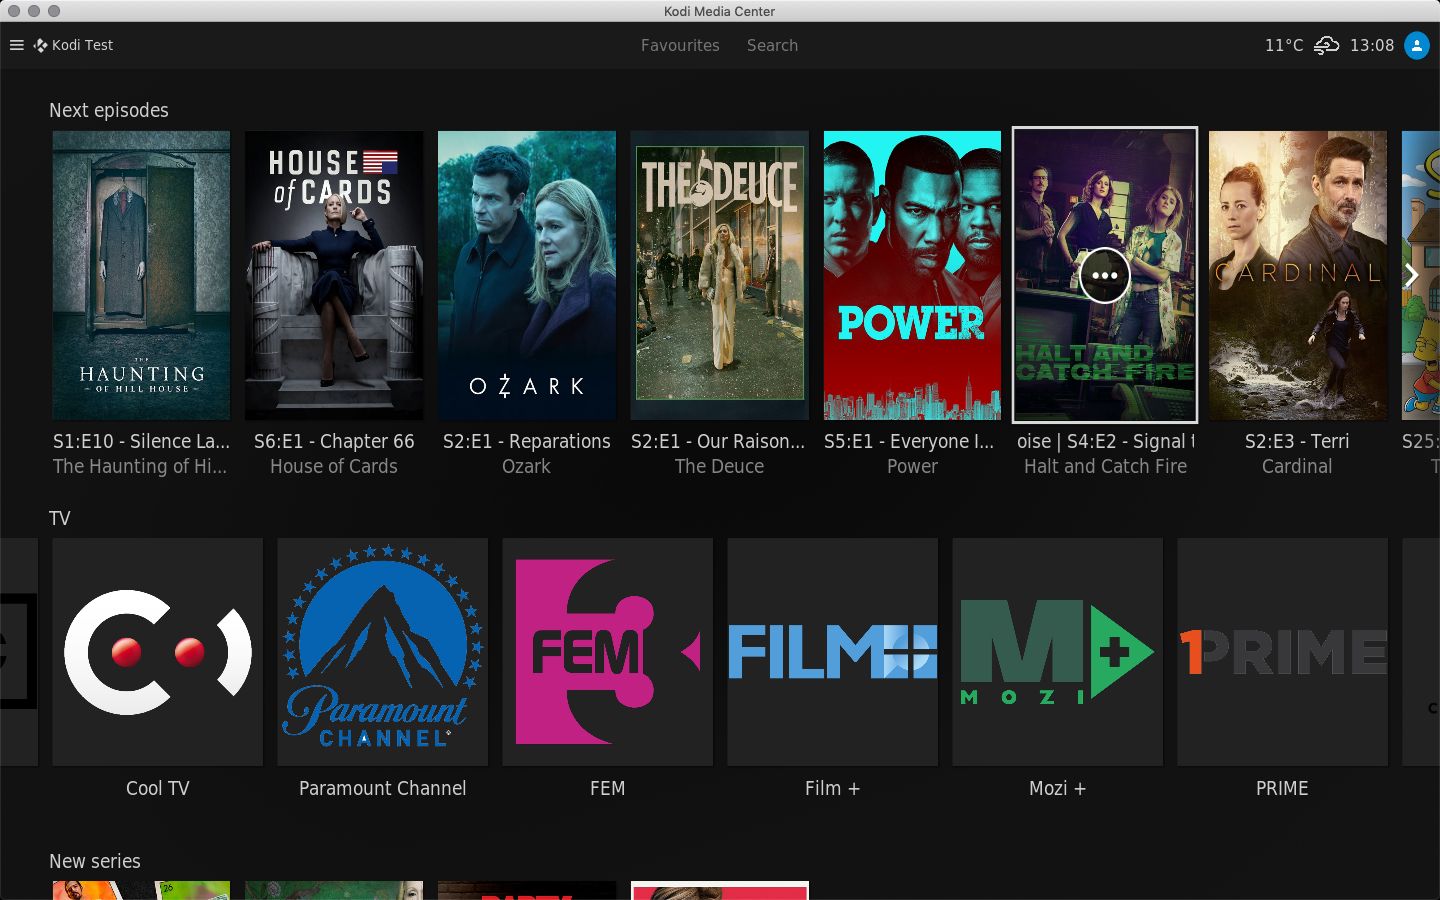The height and width of the screenshot is (900, 1440).
Task: Open the user profile avatar icon
Action: pos(1417,45)
